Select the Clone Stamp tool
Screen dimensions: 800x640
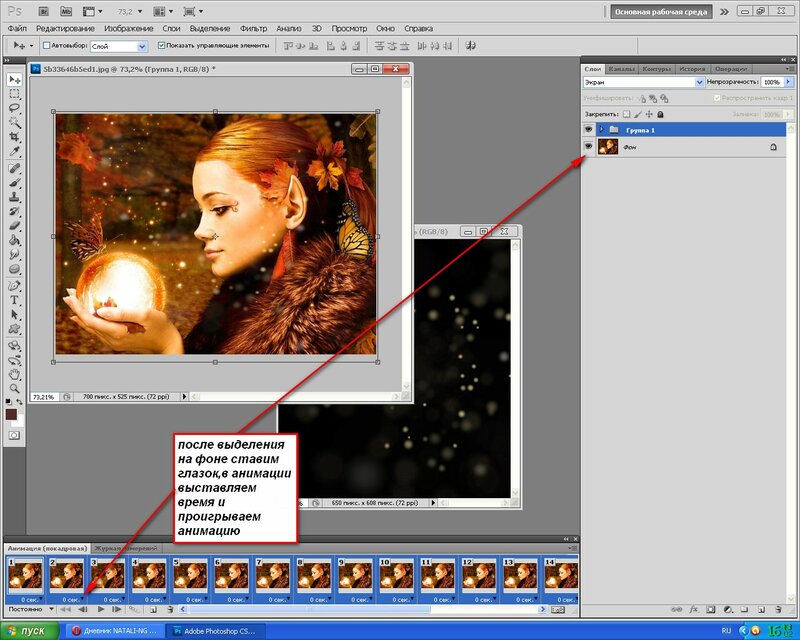[x=14, y=196]
